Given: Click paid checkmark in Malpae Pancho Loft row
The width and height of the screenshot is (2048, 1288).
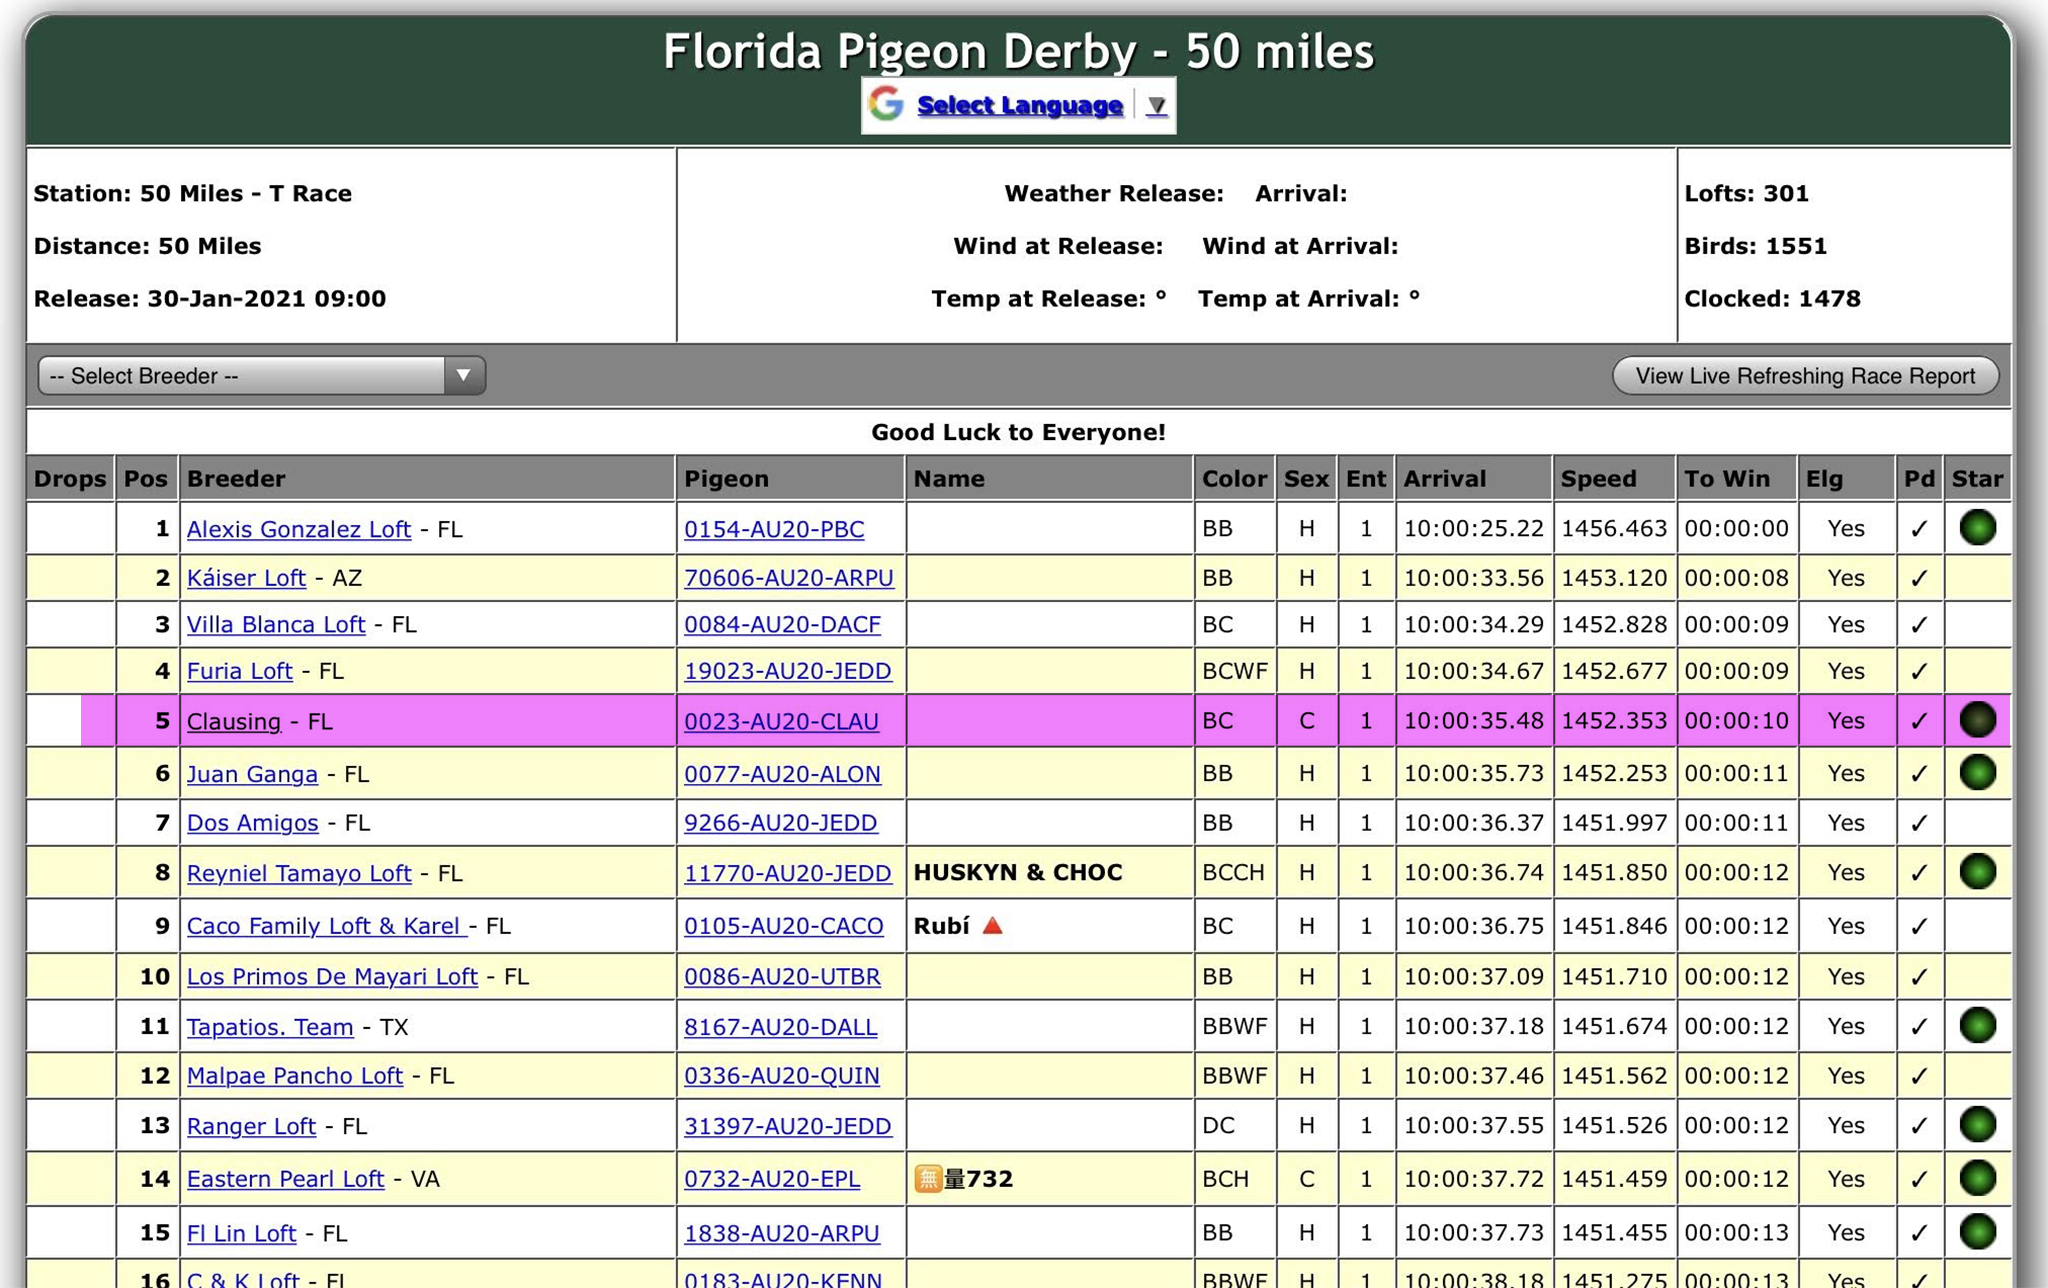Looking at the screenshot, I should 1918,1076.
